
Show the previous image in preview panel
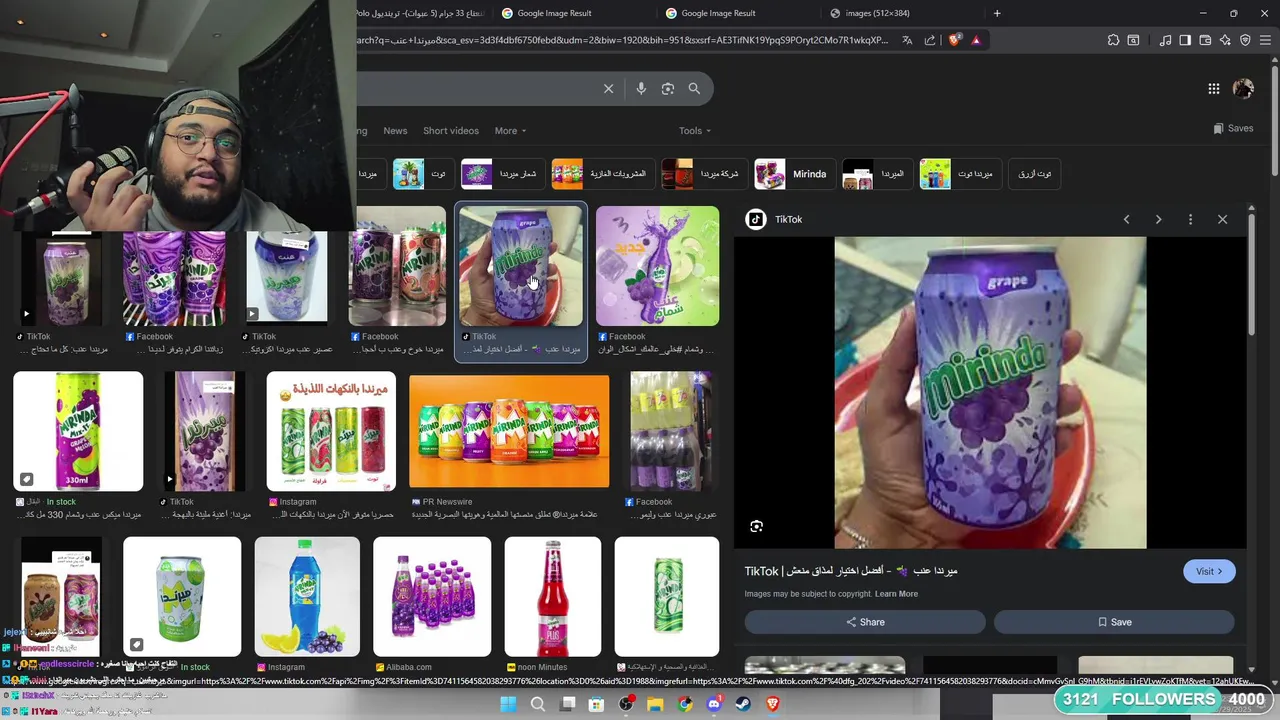click(x=1126, y=219)
